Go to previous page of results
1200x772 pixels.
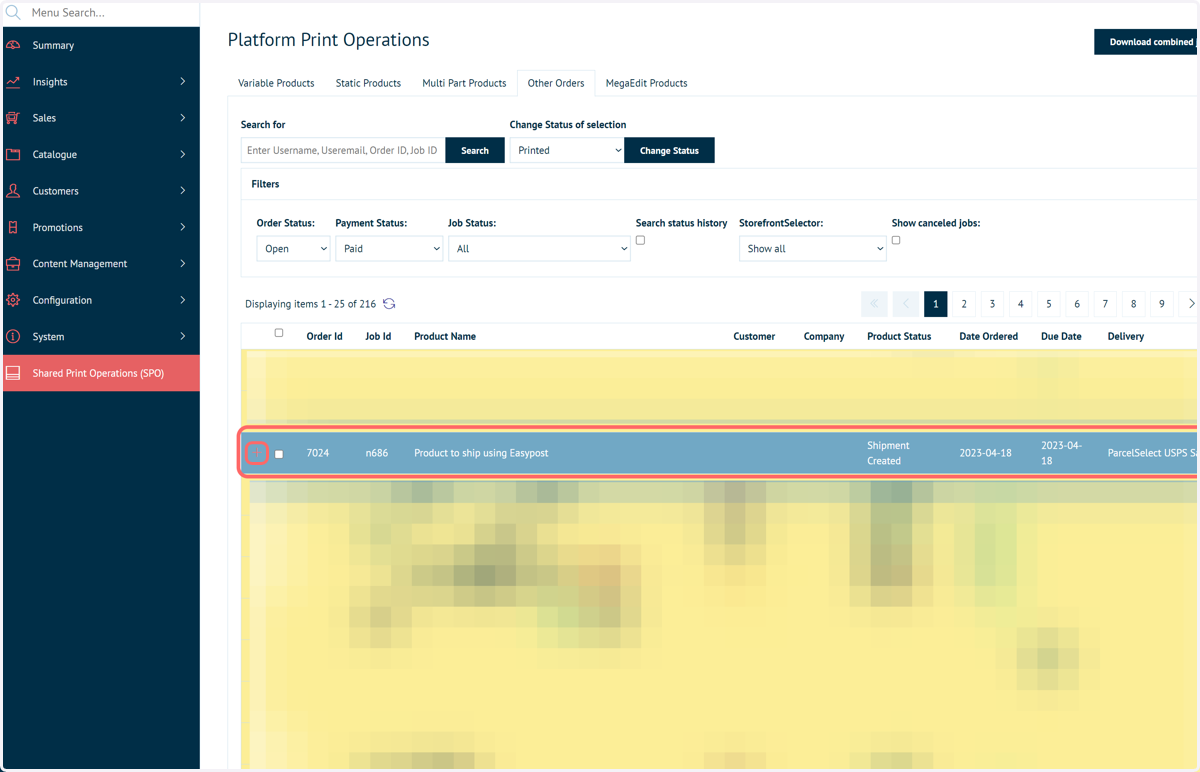coord(906,304)
